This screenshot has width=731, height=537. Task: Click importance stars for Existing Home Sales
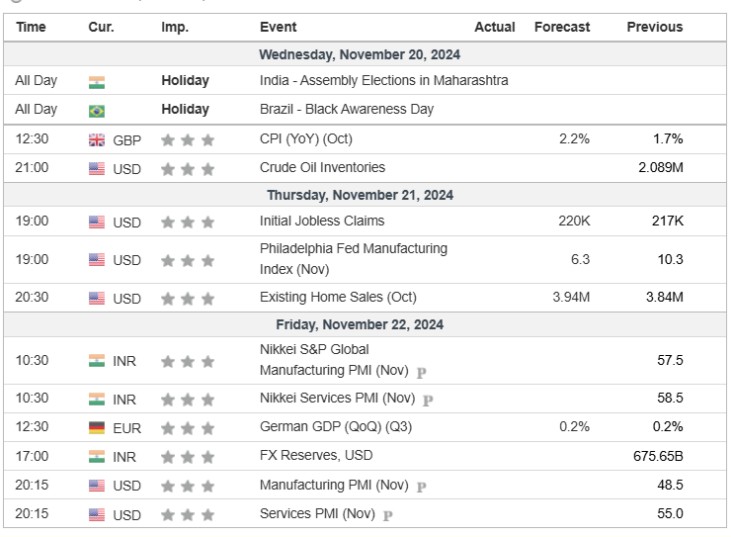[187, 297]
